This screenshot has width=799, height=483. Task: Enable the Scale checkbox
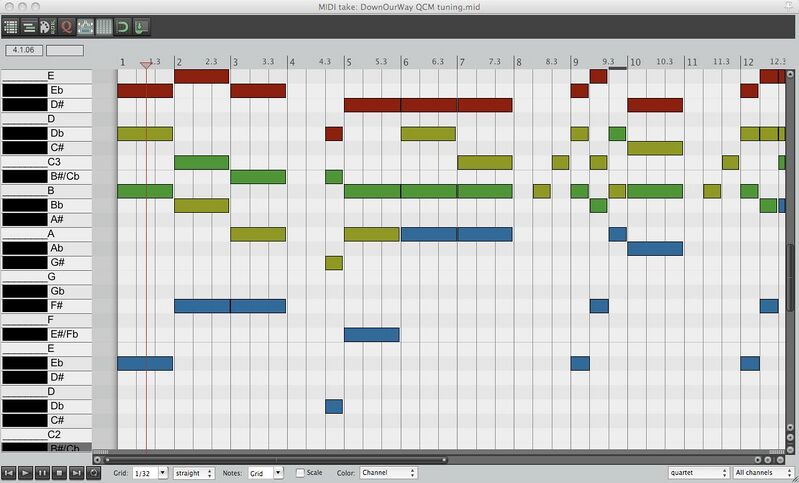[300, 473]
